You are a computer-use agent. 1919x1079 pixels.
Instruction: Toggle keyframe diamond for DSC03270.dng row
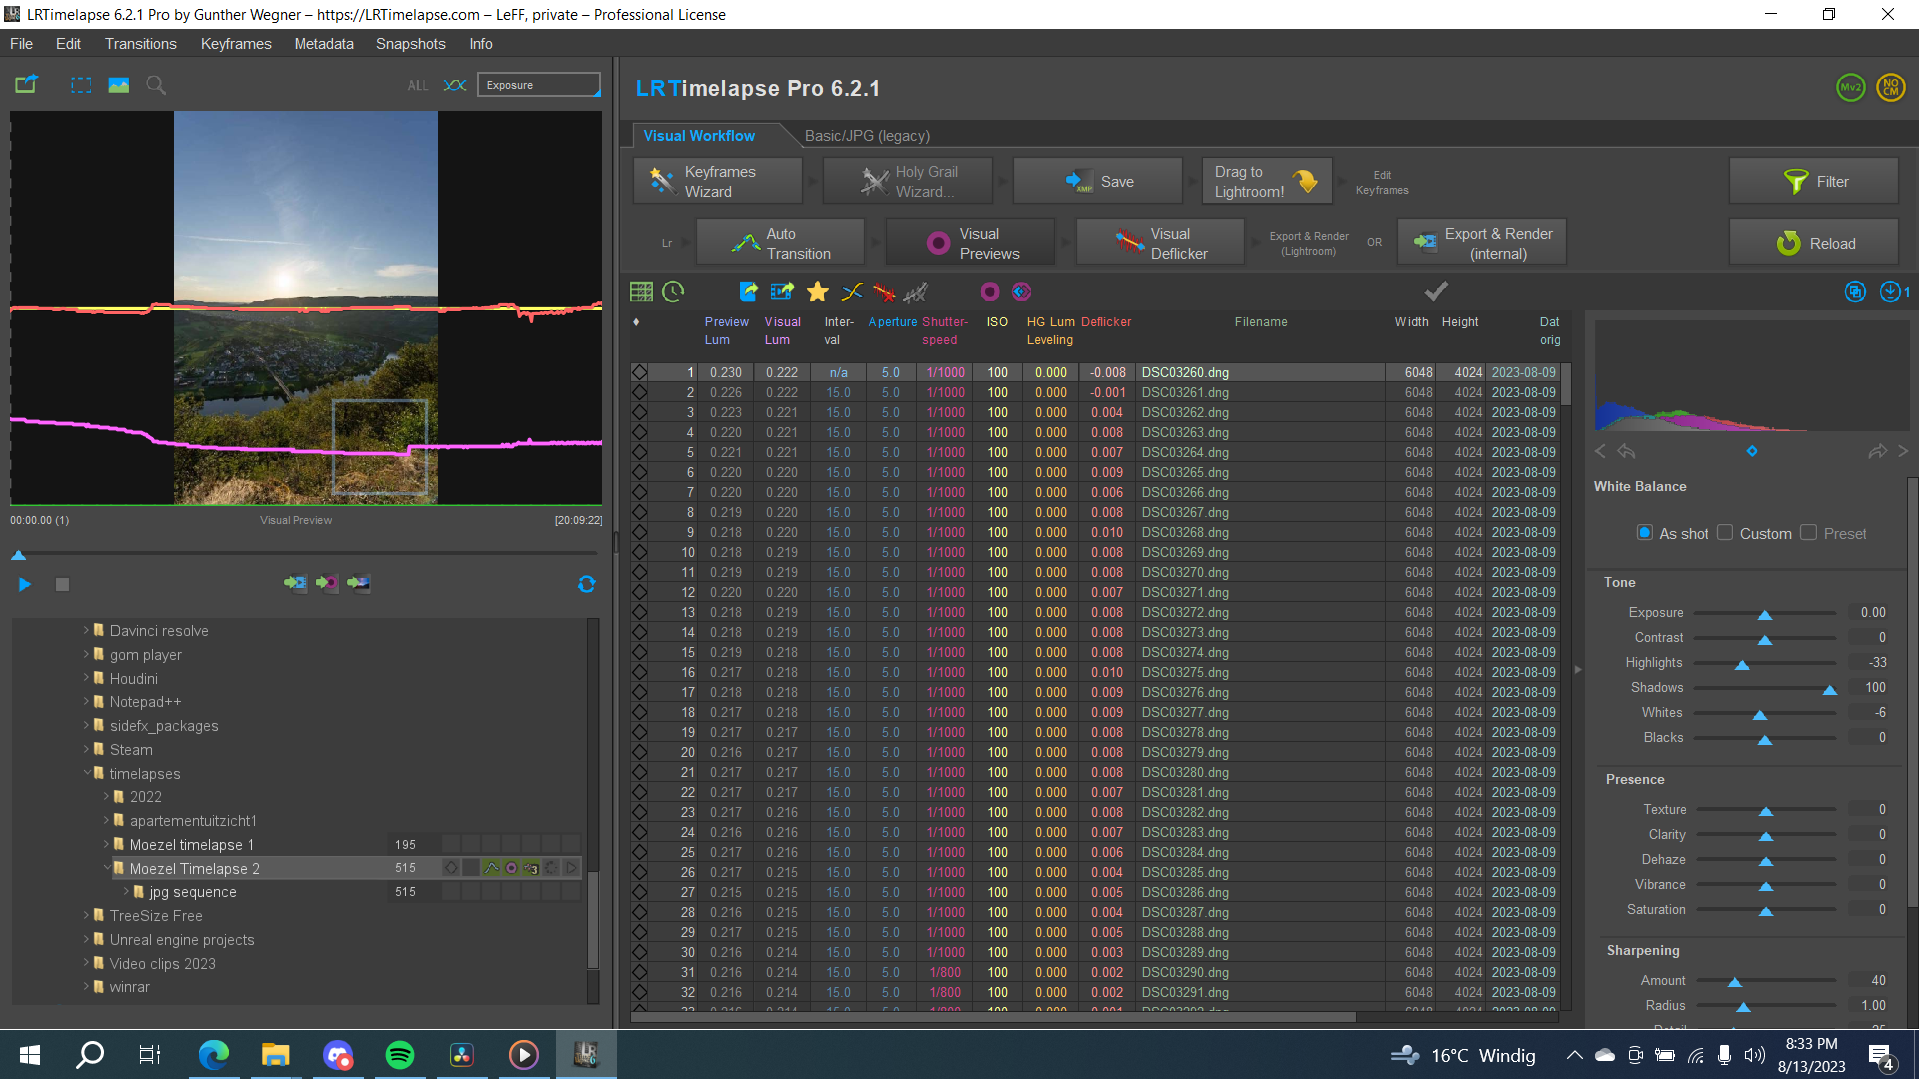[x=639, y=572]
